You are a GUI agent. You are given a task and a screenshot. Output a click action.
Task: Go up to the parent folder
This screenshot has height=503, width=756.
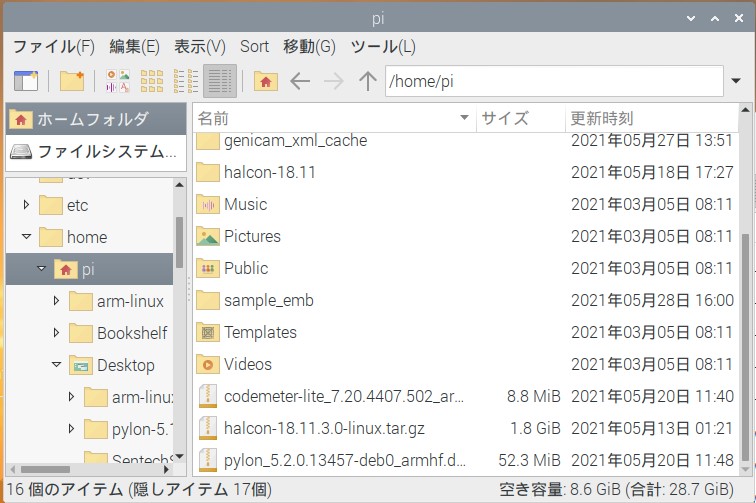tap(368, 81)
